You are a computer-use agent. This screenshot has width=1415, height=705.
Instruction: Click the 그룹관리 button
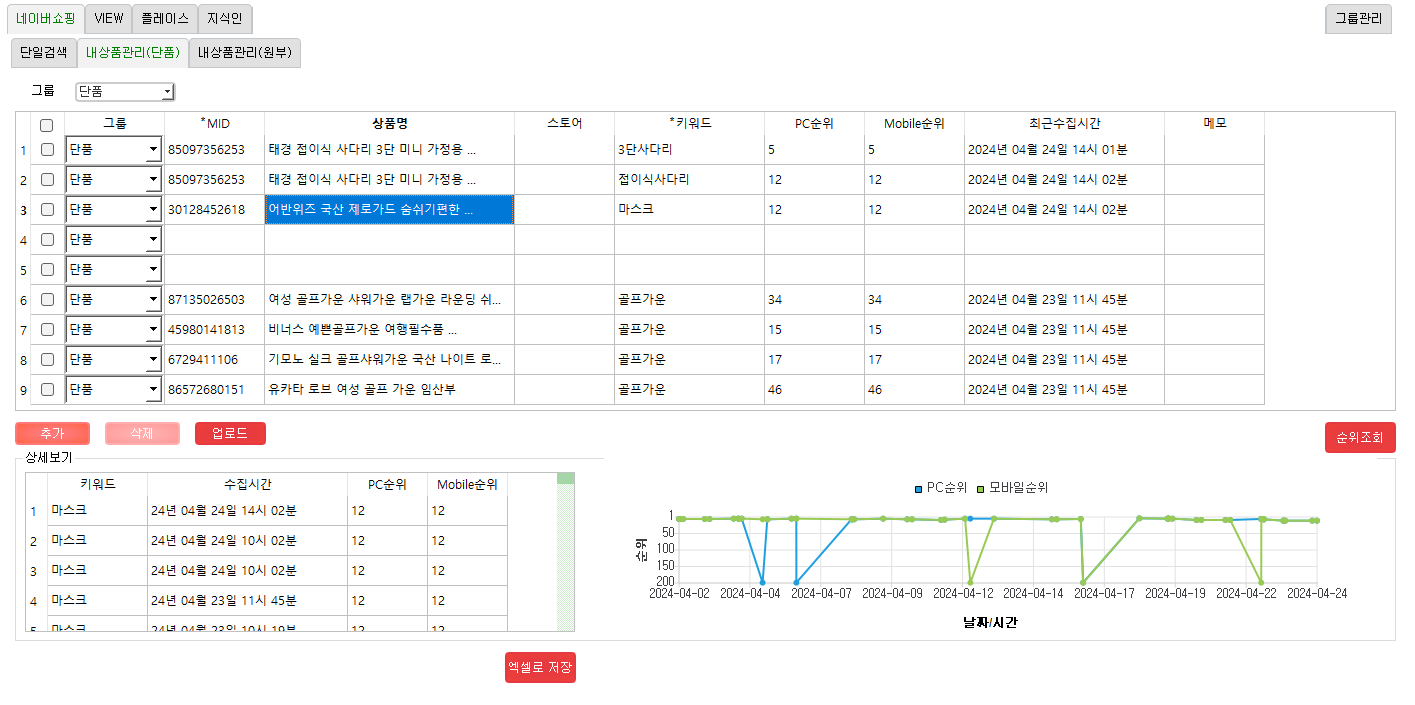[1358, 18]
